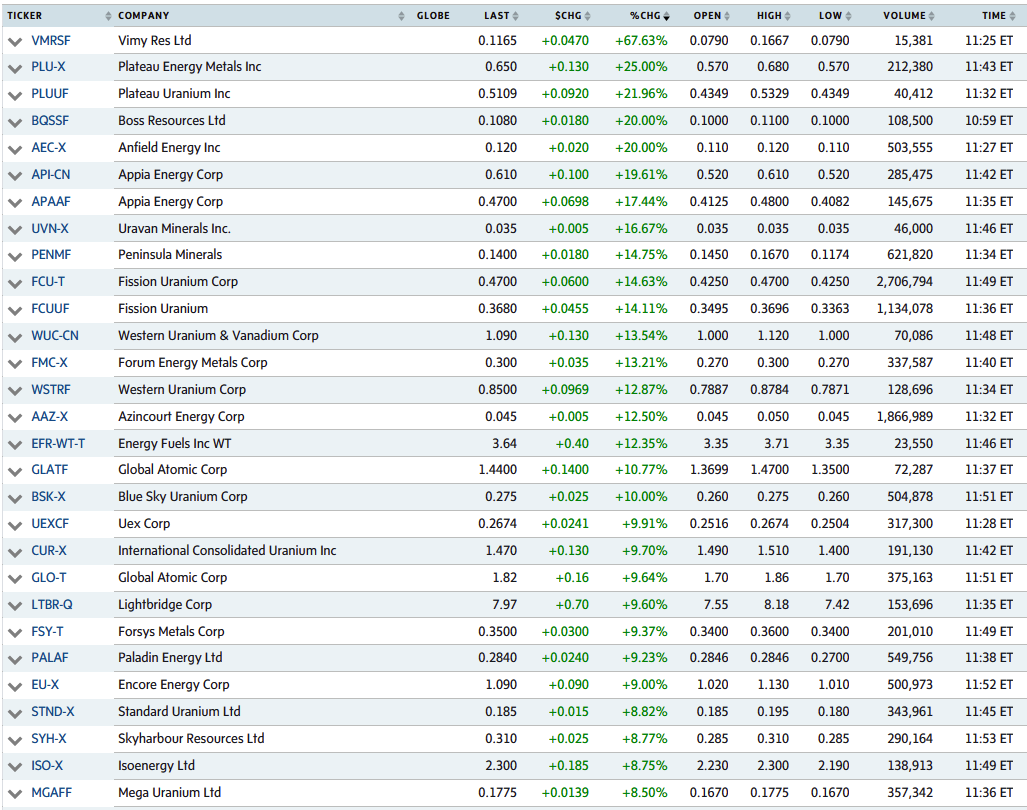
Task: Expand the FCU-T row chevron
Action: coord(14,284)
